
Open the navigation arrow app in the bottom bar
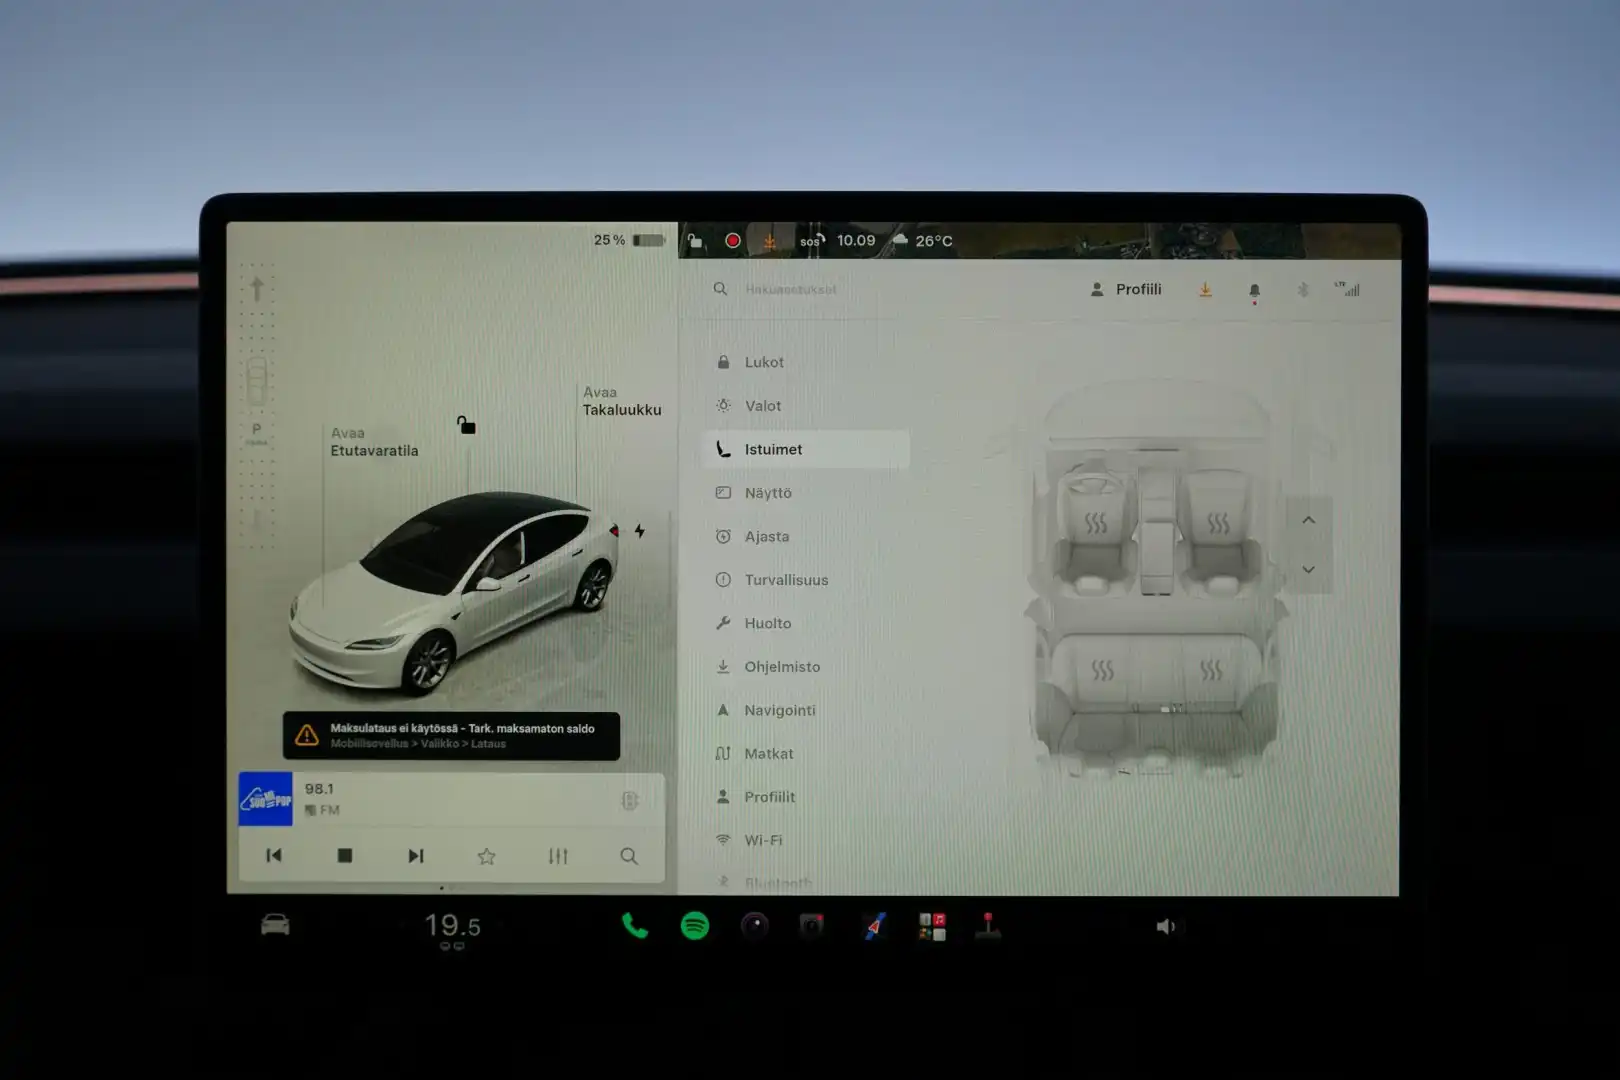tap(874, 926)
